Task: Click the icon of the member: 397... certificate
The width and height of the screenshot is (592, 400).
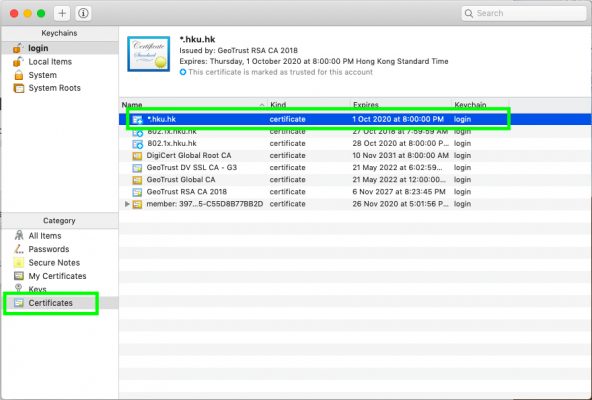Action: point(137,204)
